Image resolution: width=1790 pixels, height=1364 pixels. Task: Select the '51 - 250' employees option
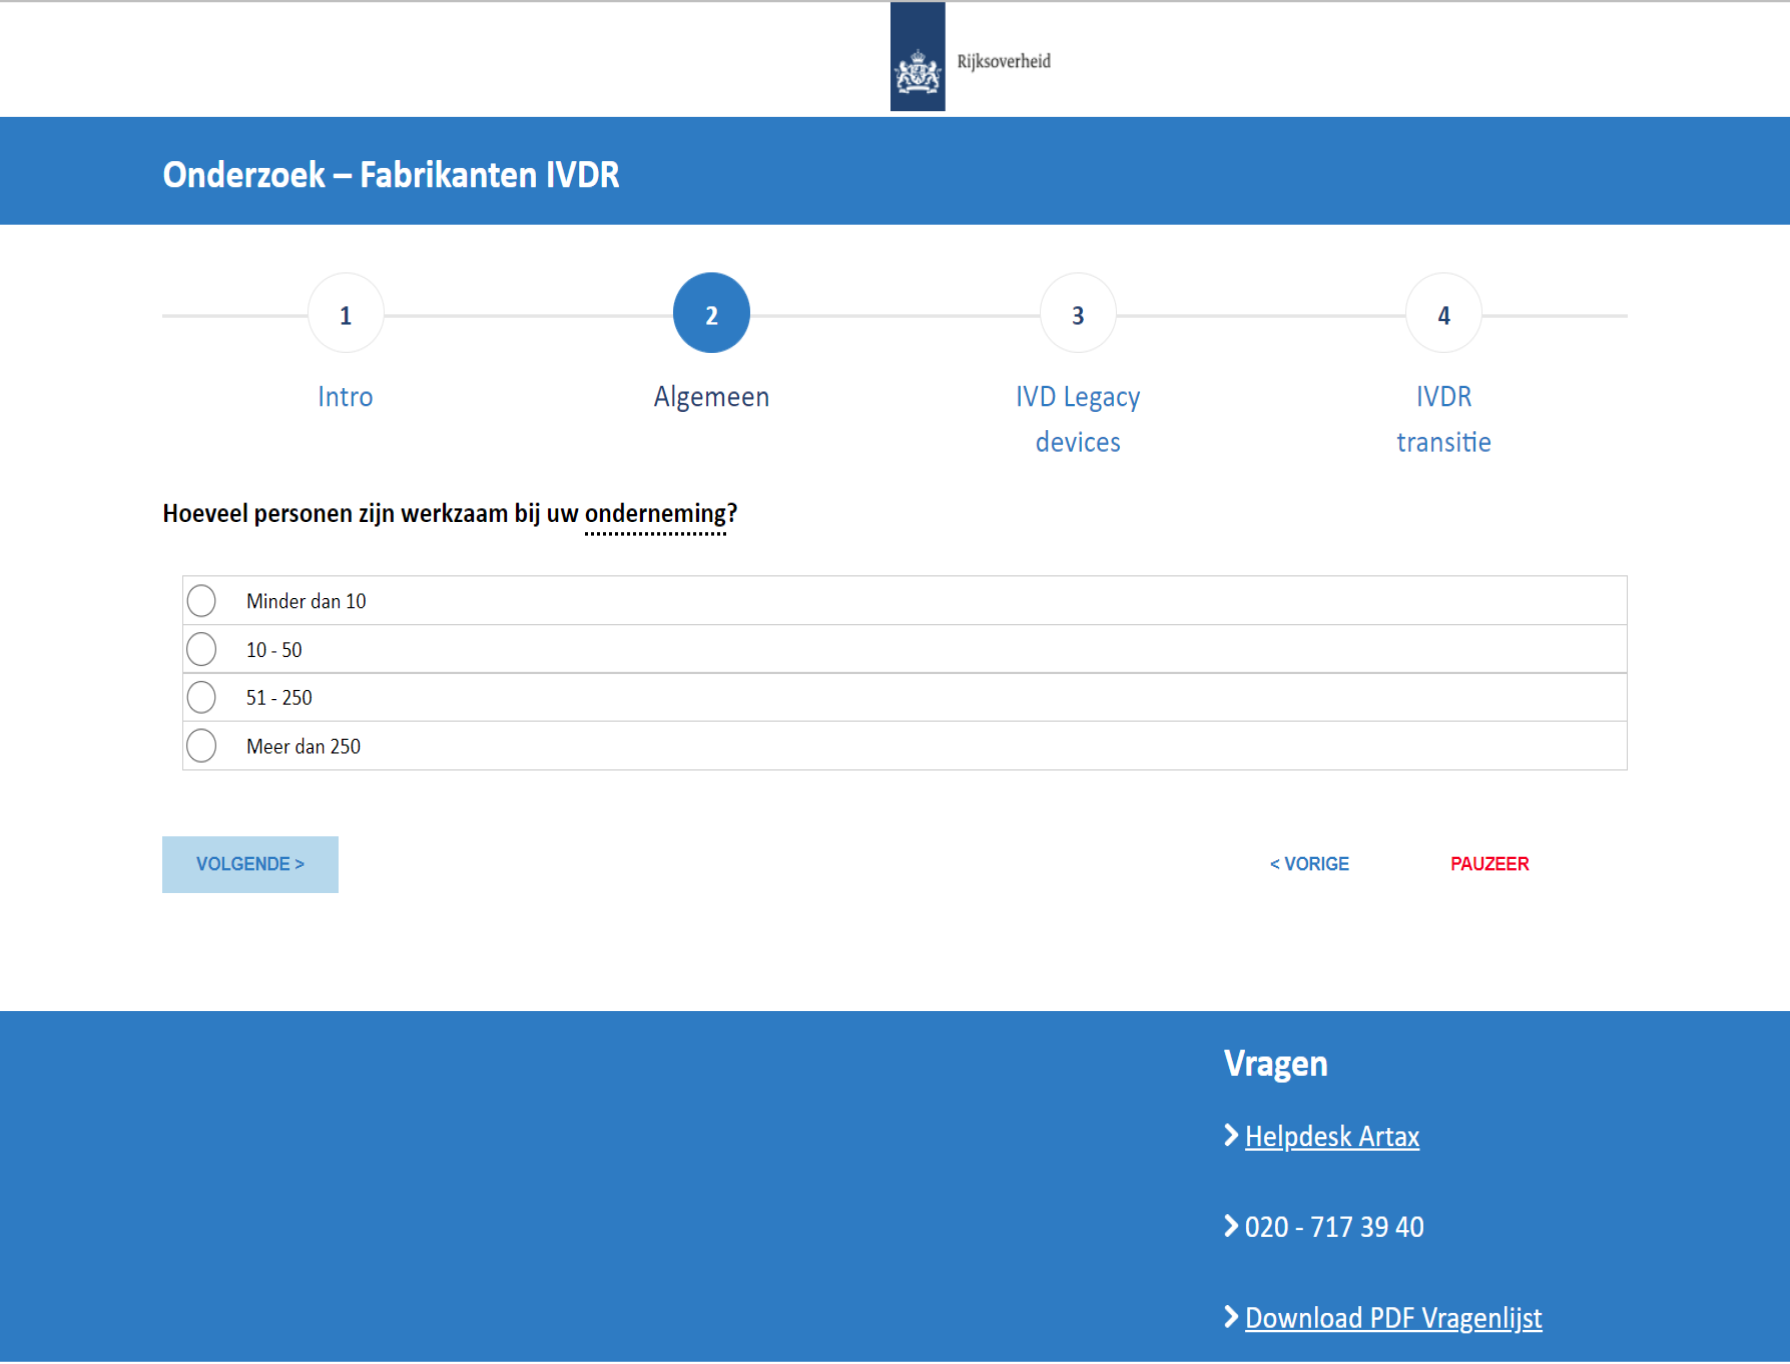(202, 697)
